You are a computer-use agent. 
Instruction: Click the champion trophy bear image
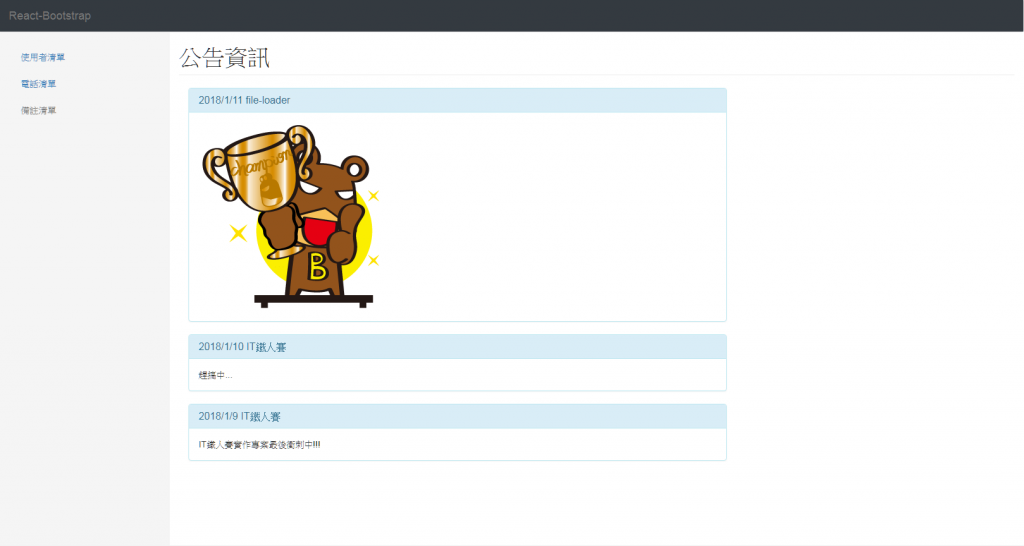[x=291, y=216]
